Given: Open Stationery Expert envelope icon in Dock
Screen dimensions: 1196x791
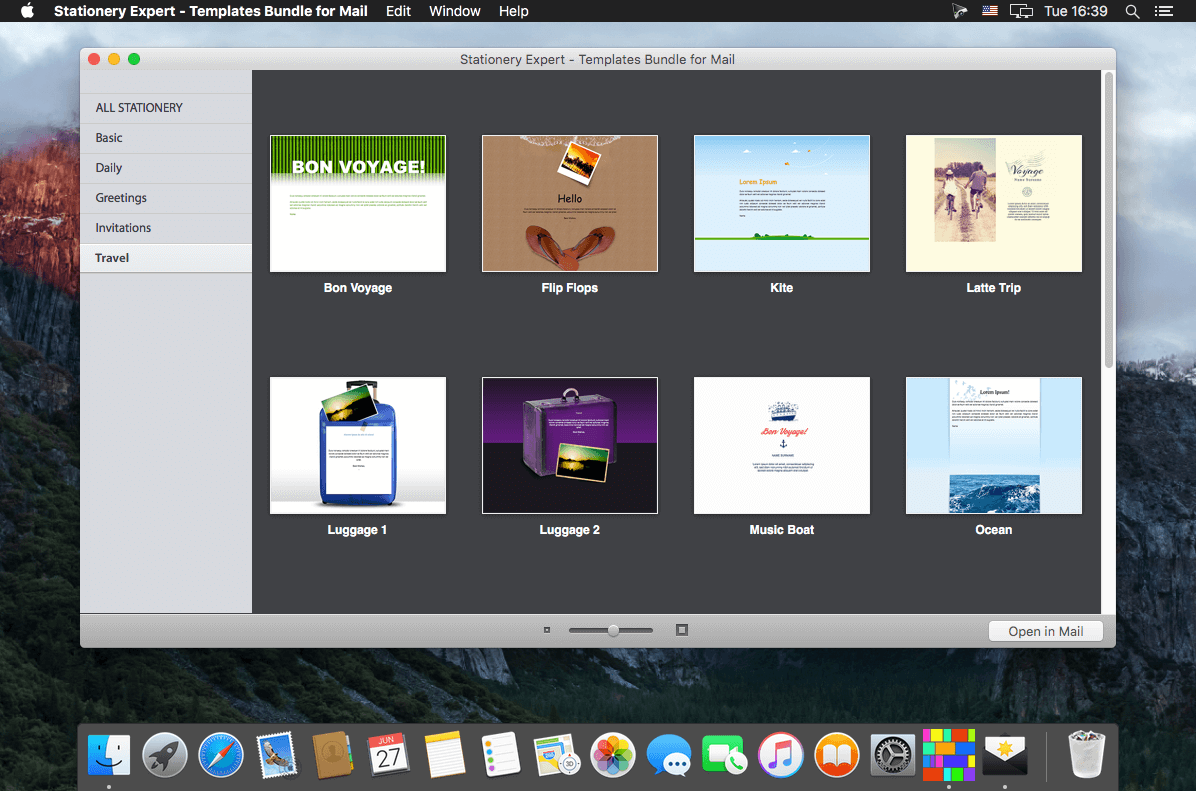Looking at the screenshot, I should point(1005,755).
